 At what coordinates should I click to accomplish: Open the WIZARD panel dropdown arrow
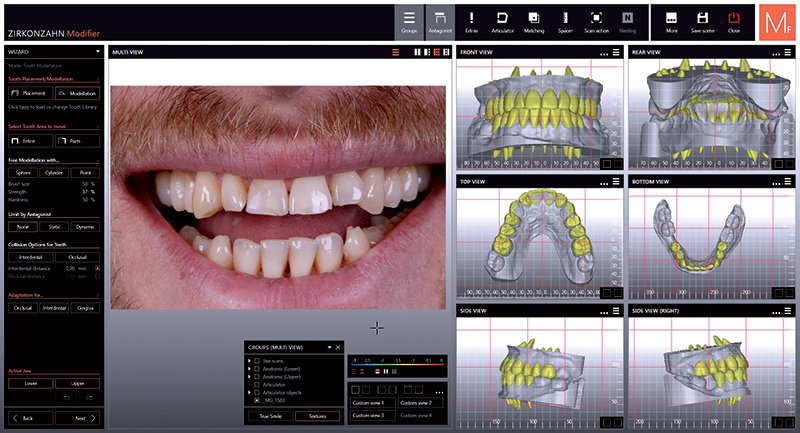[x=97, y=51]
